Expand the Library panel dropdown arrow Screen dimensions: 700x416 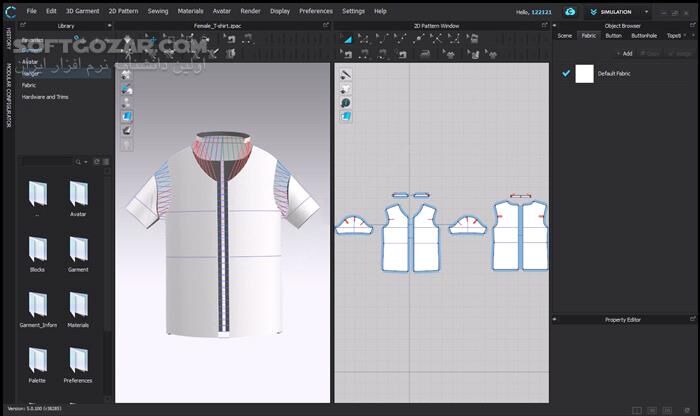(109, 25)
